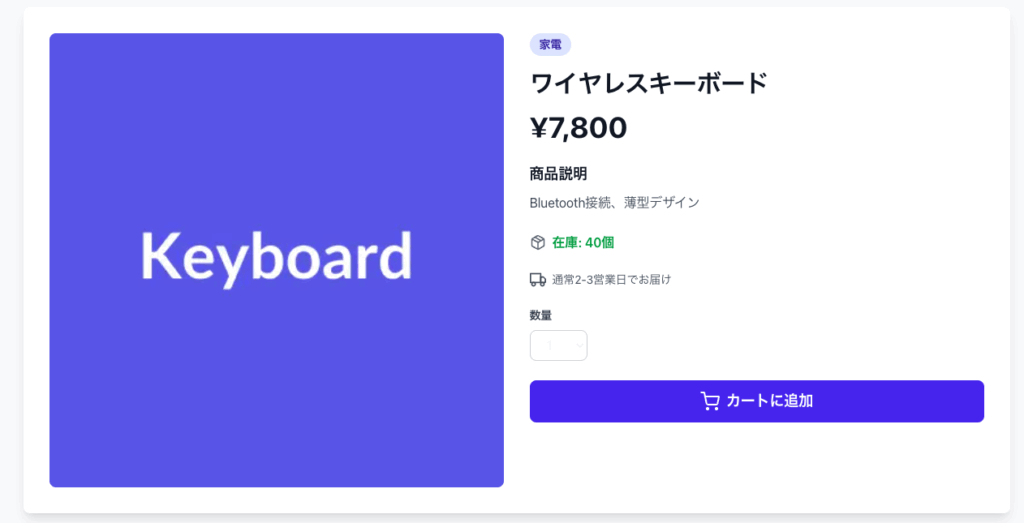This screenshot has height=523, width=1024.
Task: Expand quantity selector via its chevron arrow
Action: pos(579,345)
